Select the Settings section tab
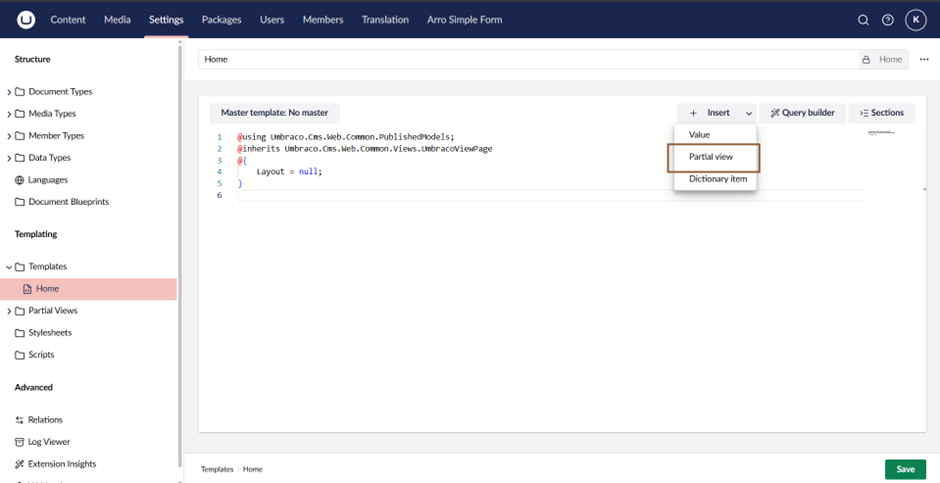940x483 pixels. tap(166, 20)
